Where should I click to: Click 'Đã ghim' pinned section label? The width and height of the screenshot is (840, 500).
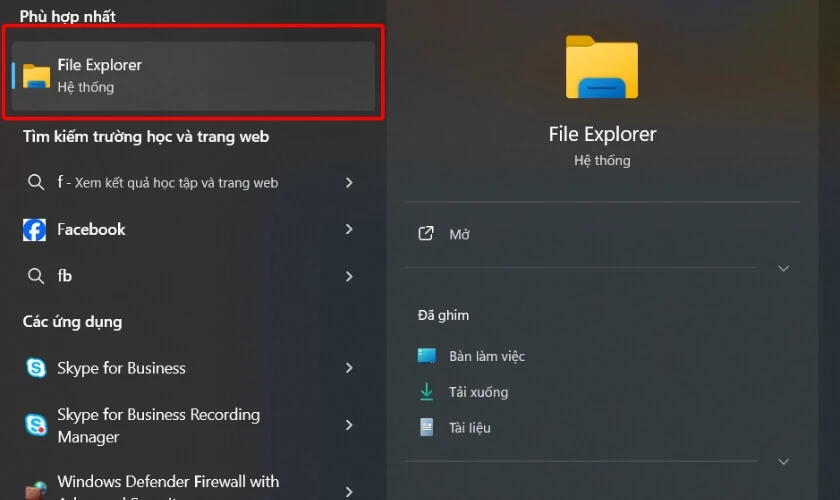tap(443, 315)
